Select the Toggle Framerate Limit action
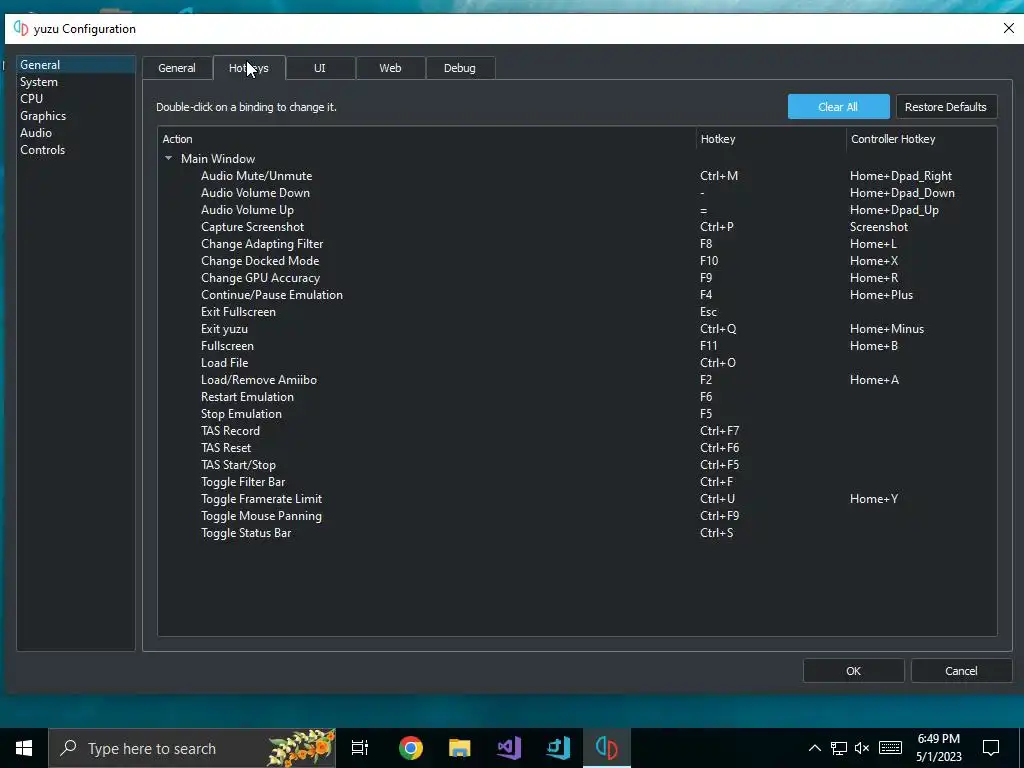1024x768 pixels. tap(261, 498)
